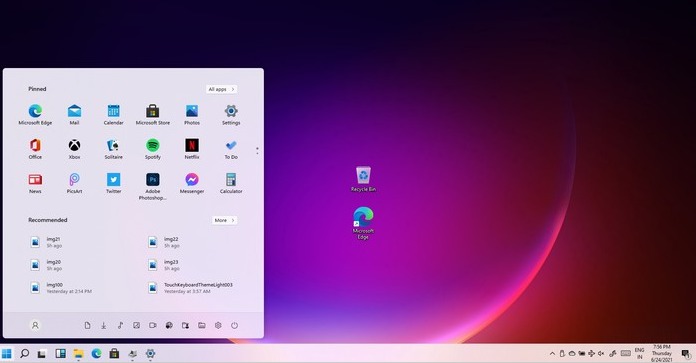Open Search from the taskbar
The image size is (696, 363).
(x=24, y=354)
